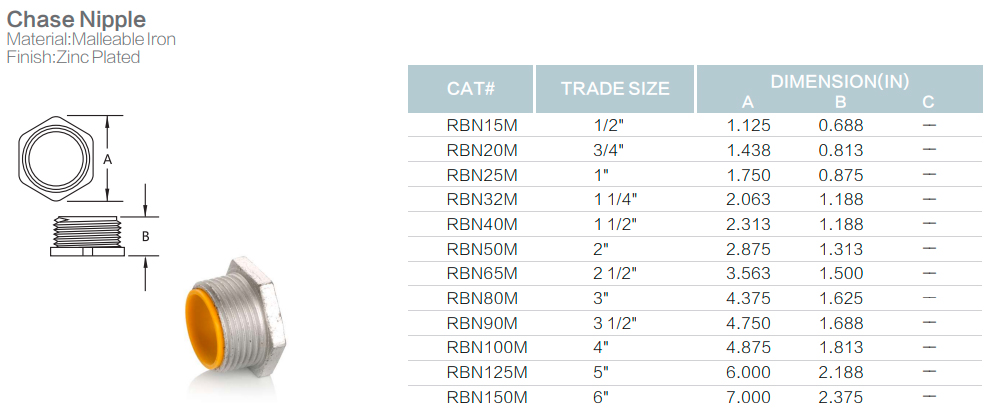Screen dimensions: 991x420
Task: Select the 2.375 dimension B value
Action: pos(841,397)
